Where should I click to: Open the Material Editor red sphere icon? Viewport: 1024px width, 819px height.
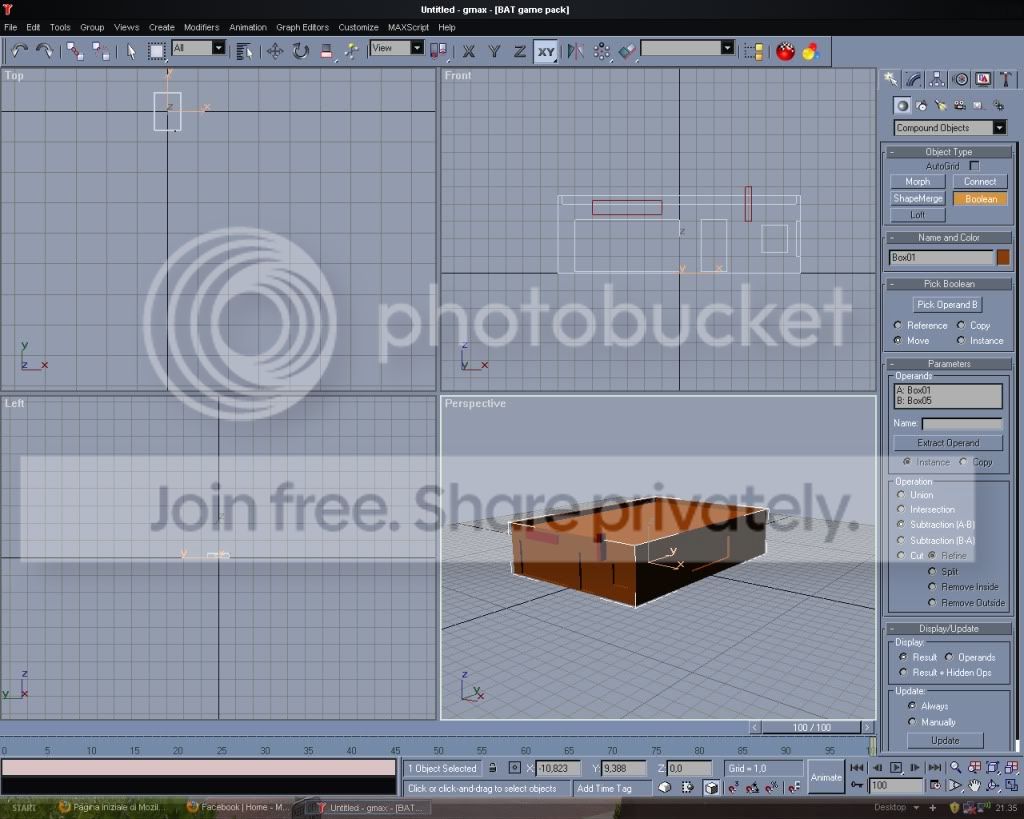tap(786, 51)
